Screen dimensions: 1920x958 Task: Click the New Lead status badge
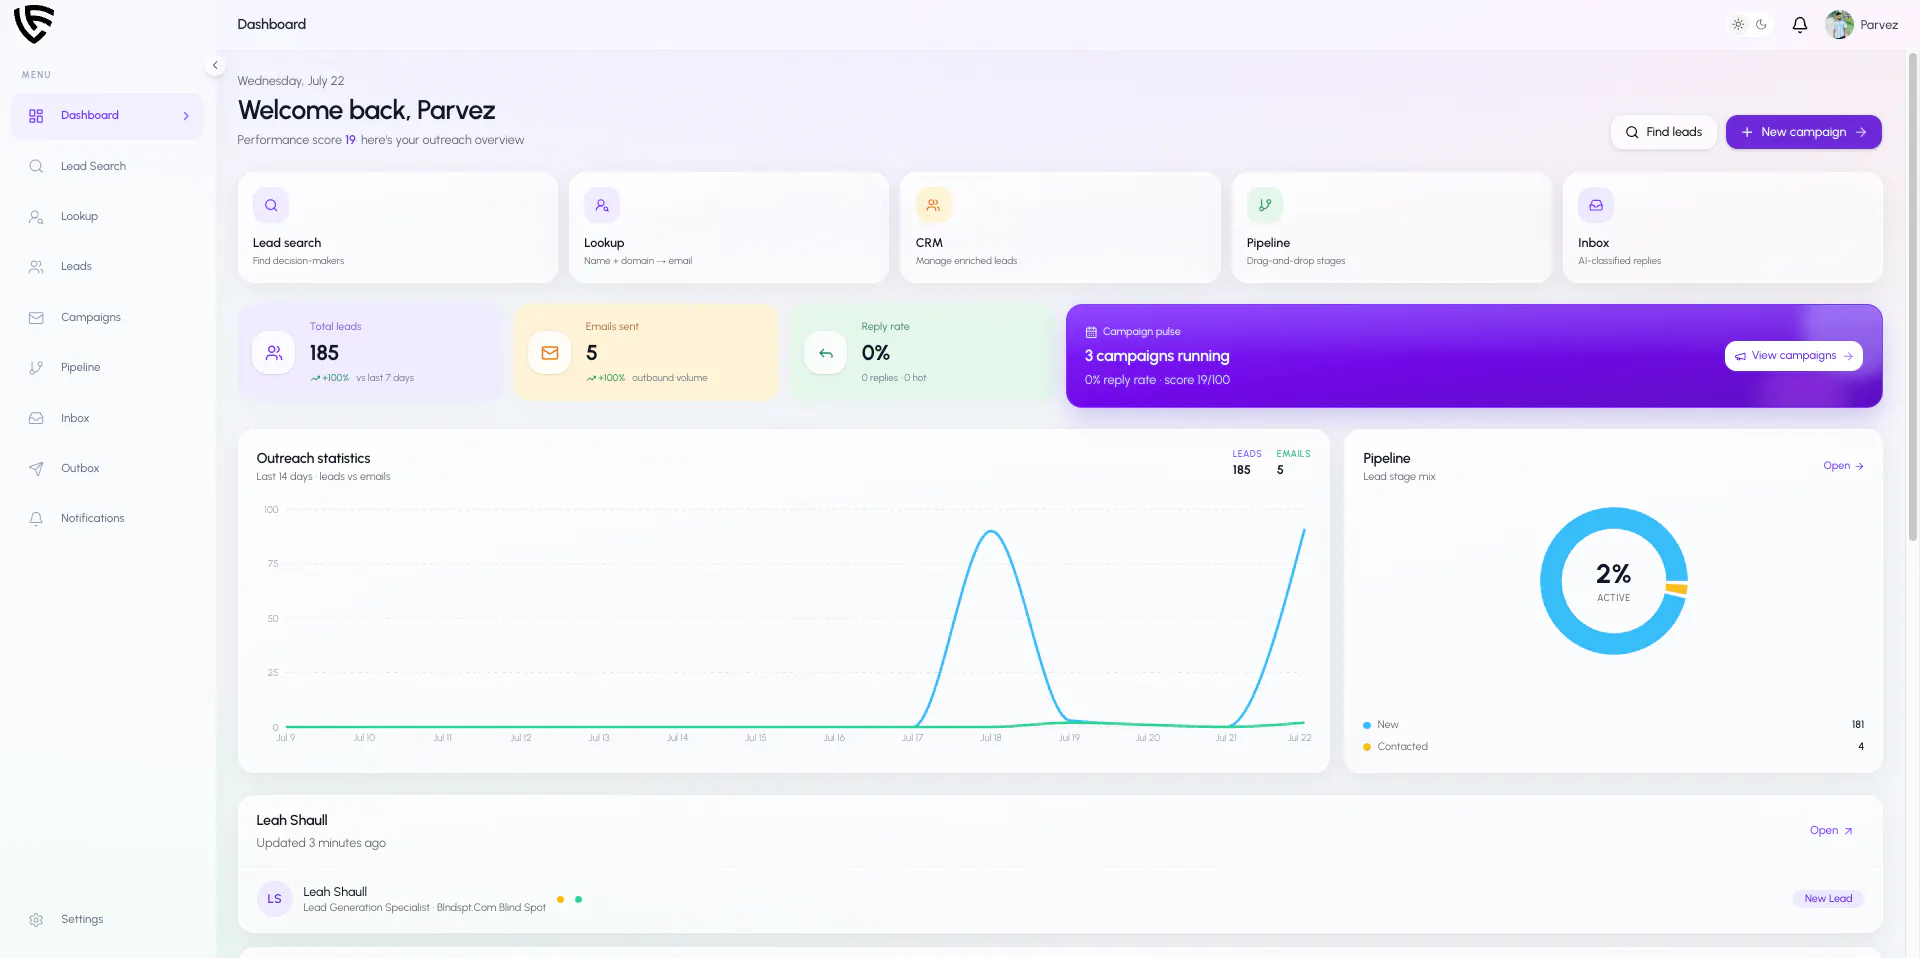(1828, 899)
